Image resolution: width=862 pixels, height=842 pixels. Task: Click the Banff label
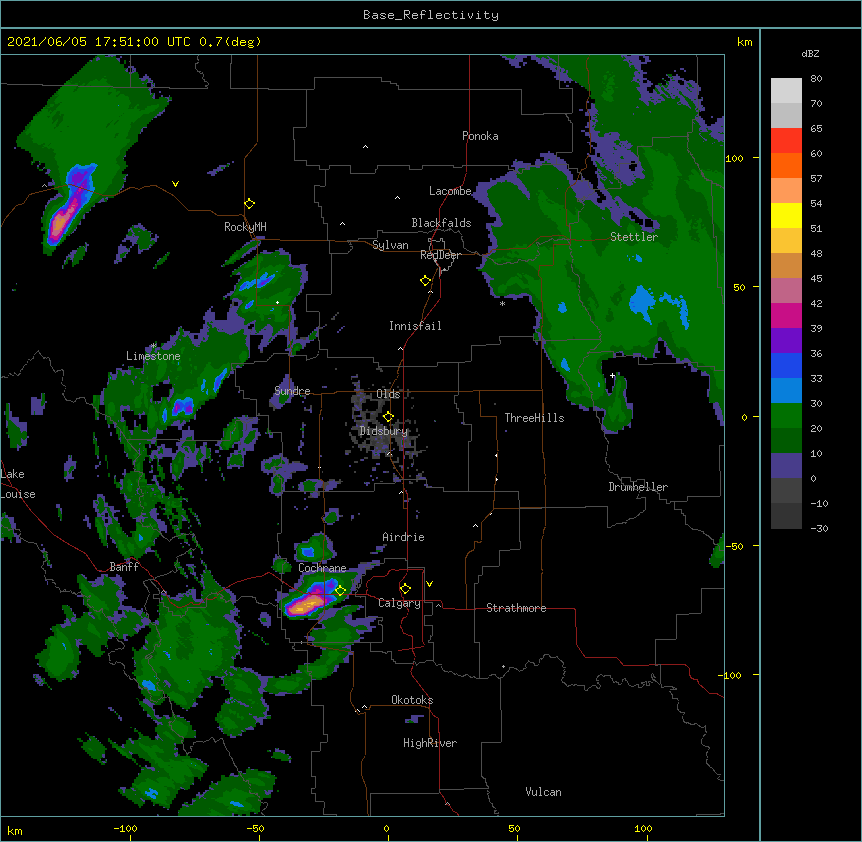(x=124, y=567)
